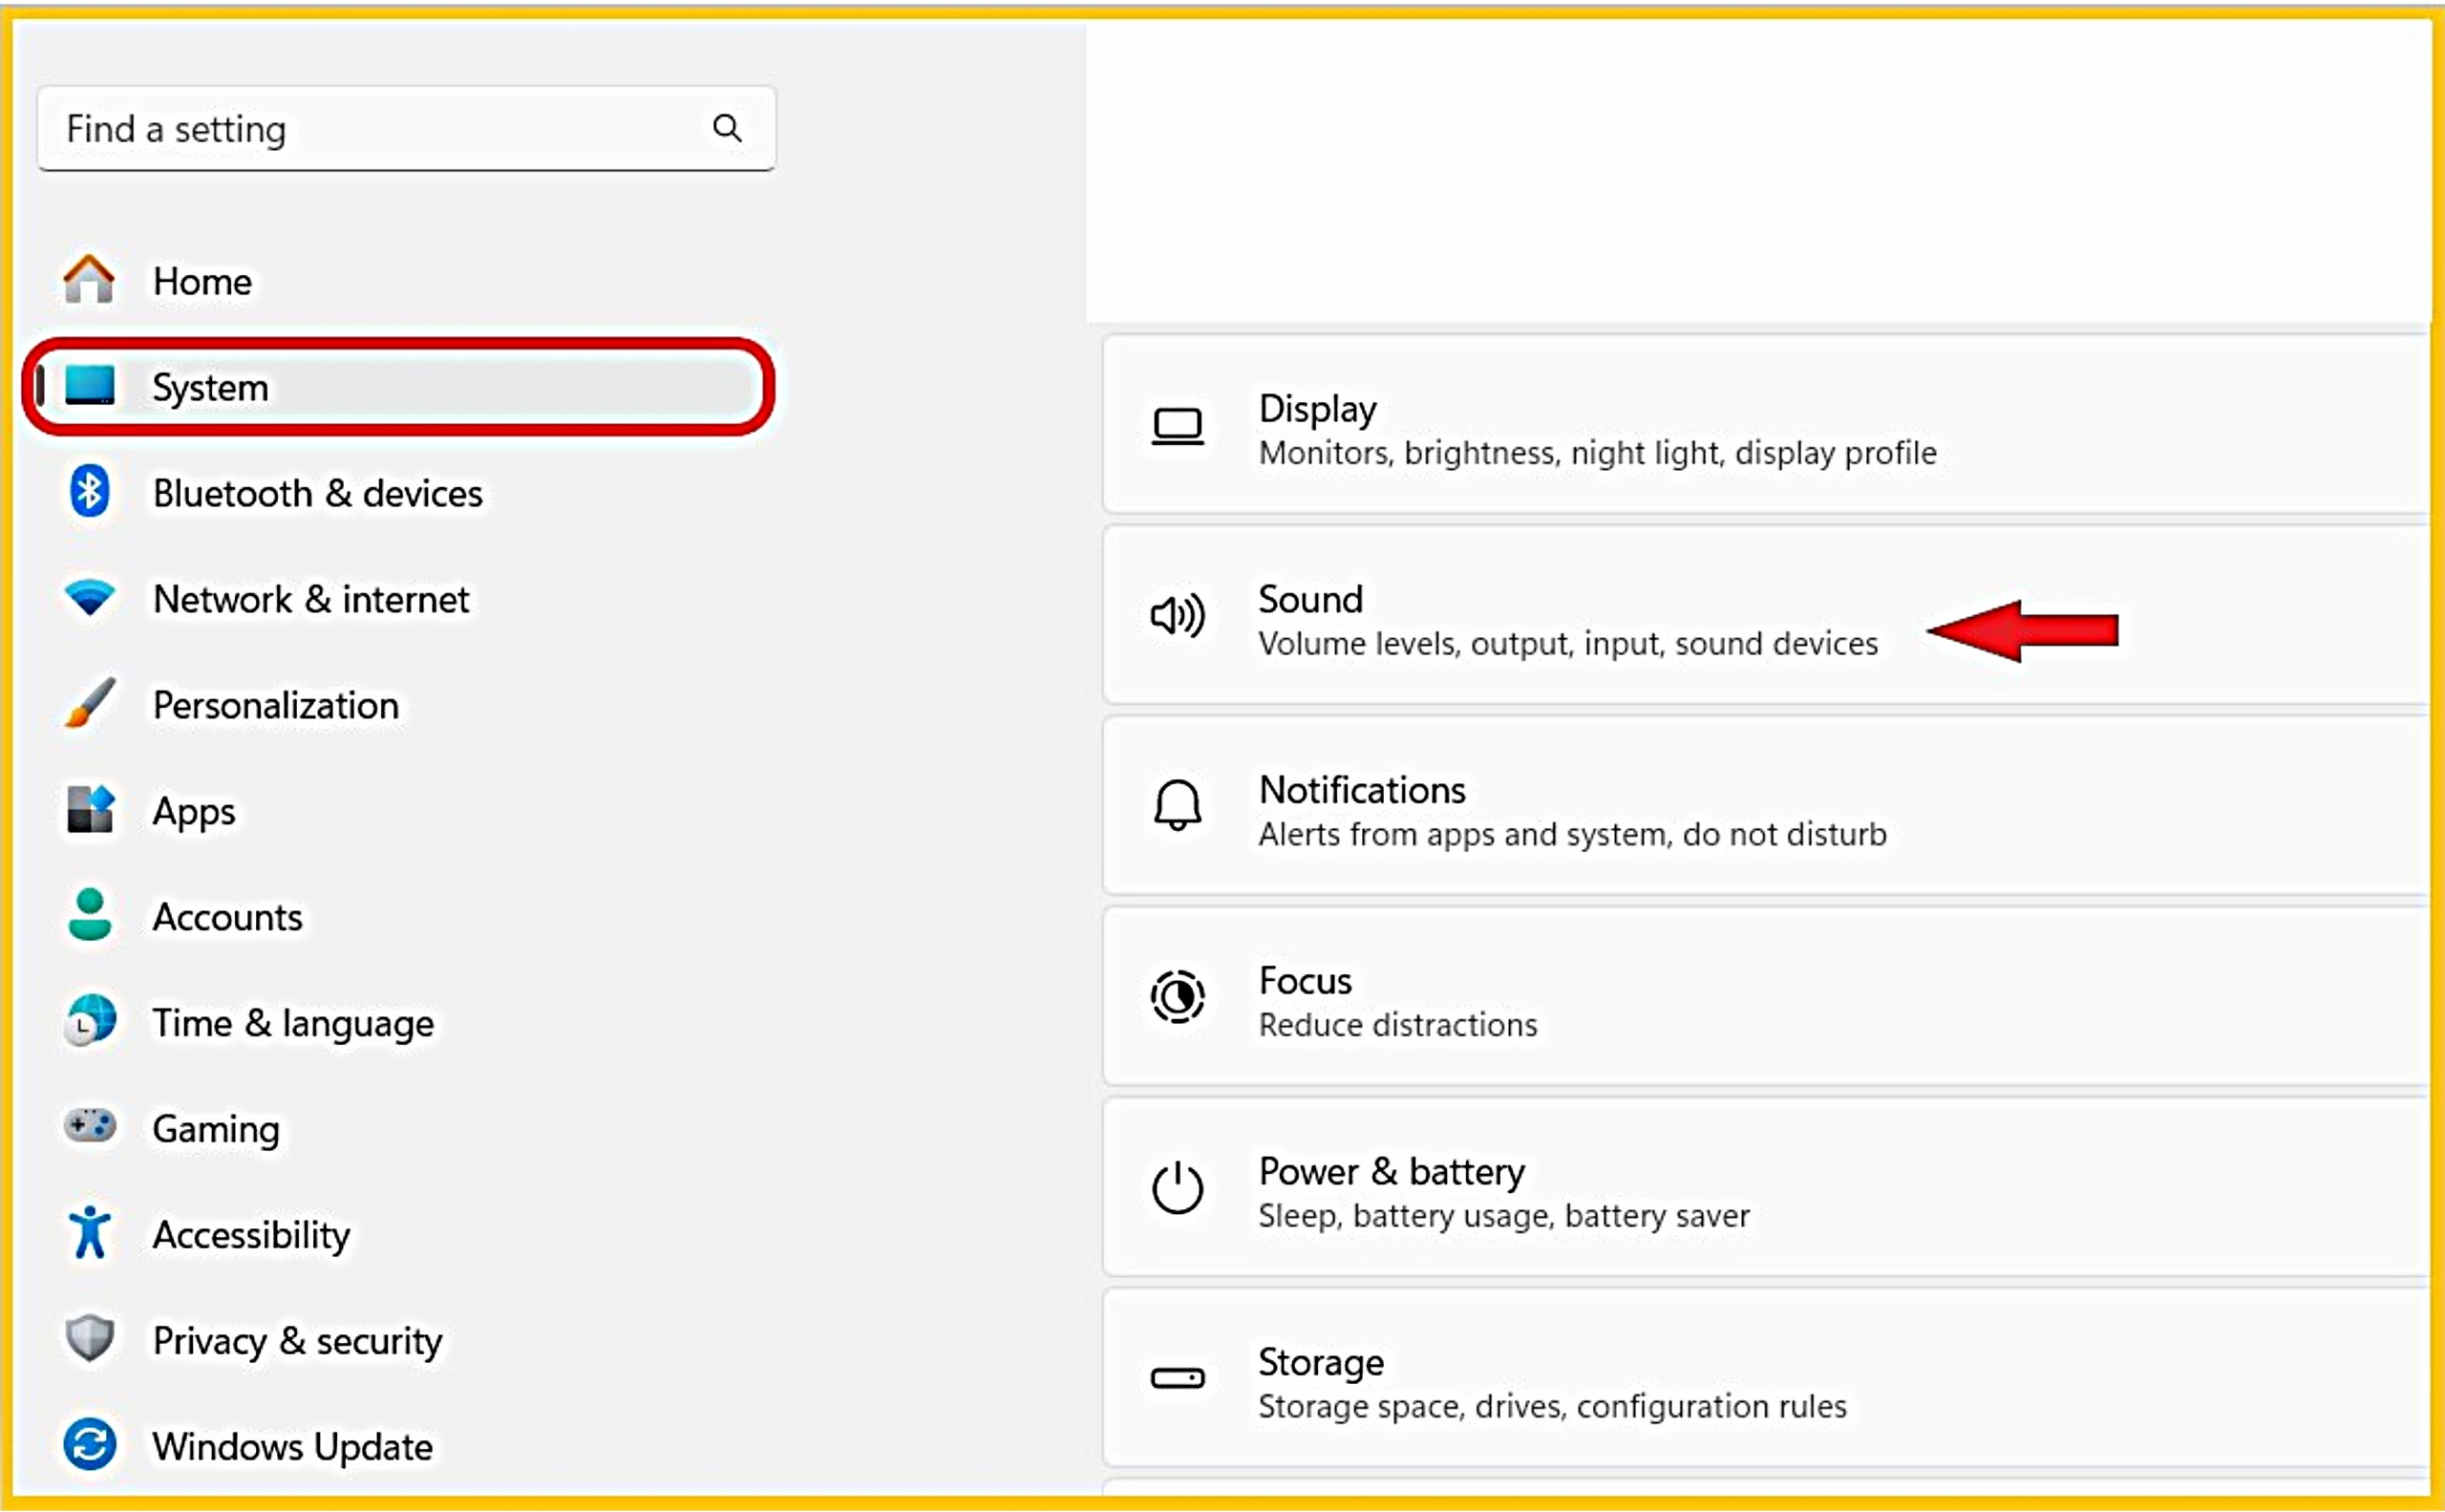Click the Personalization paintbrush icon

point(89,704)
